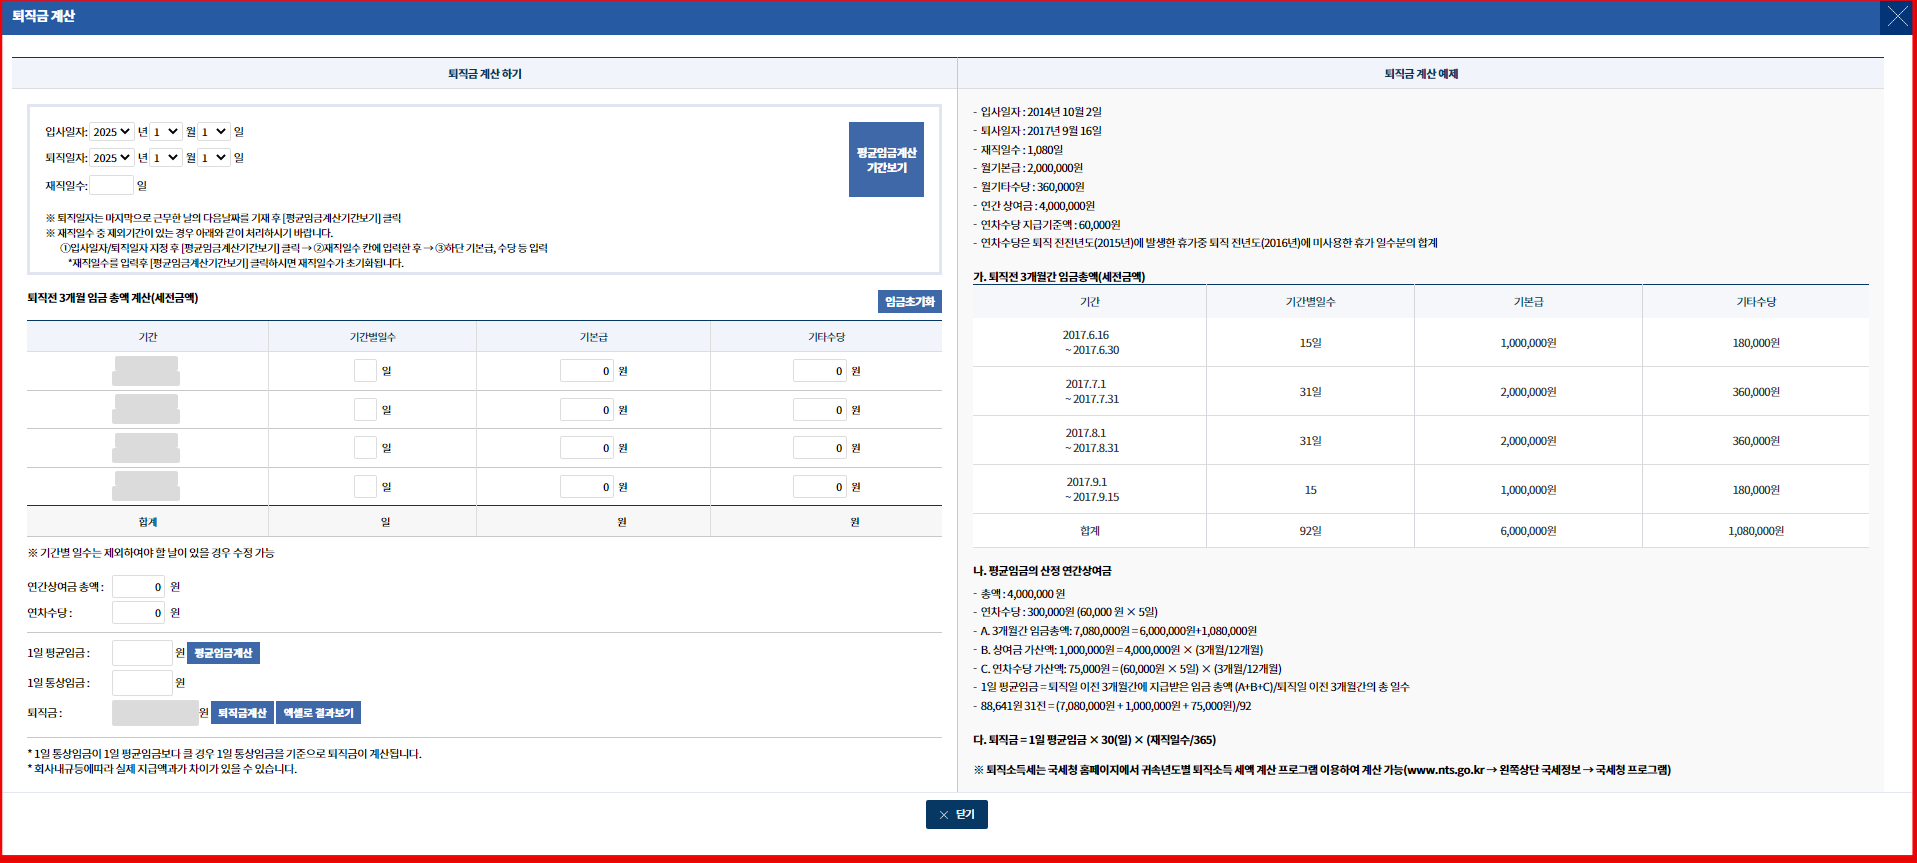Click the 재직일수 input field
The width and height of the screenshot is (1917, 863).
(x=112, y=185)
